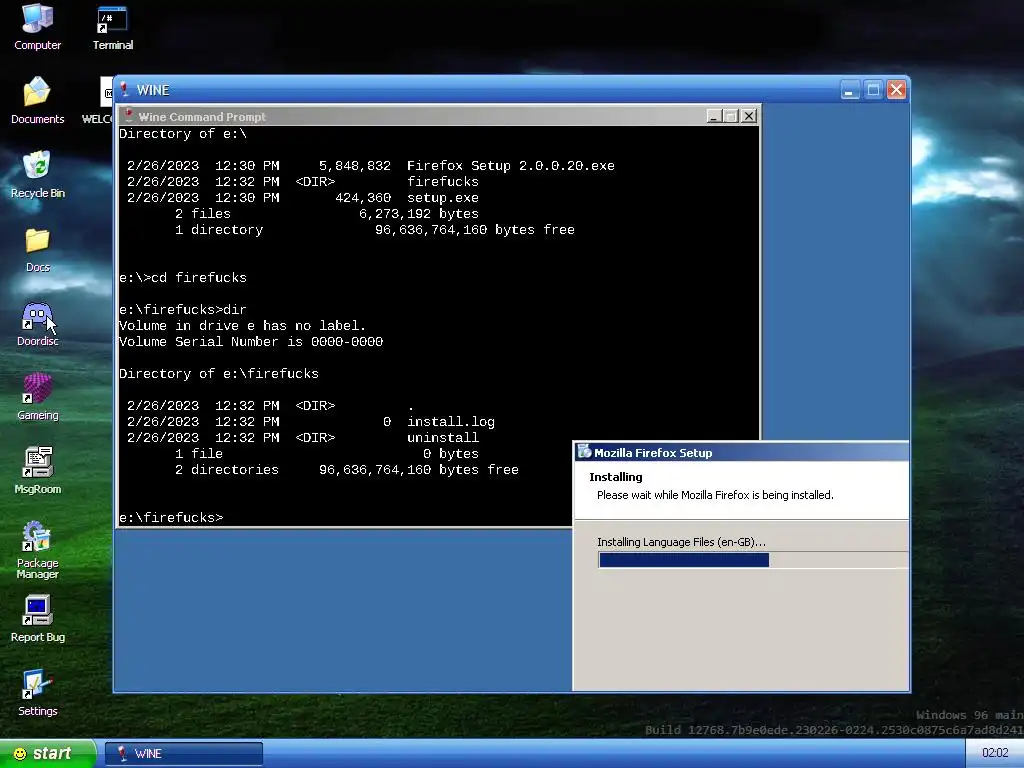Image resolution: width=1024 pixels, height=768 pixels.
Task: Click 'Installing Language Files (en-GB)...' status text
Action: click(681, 542)
